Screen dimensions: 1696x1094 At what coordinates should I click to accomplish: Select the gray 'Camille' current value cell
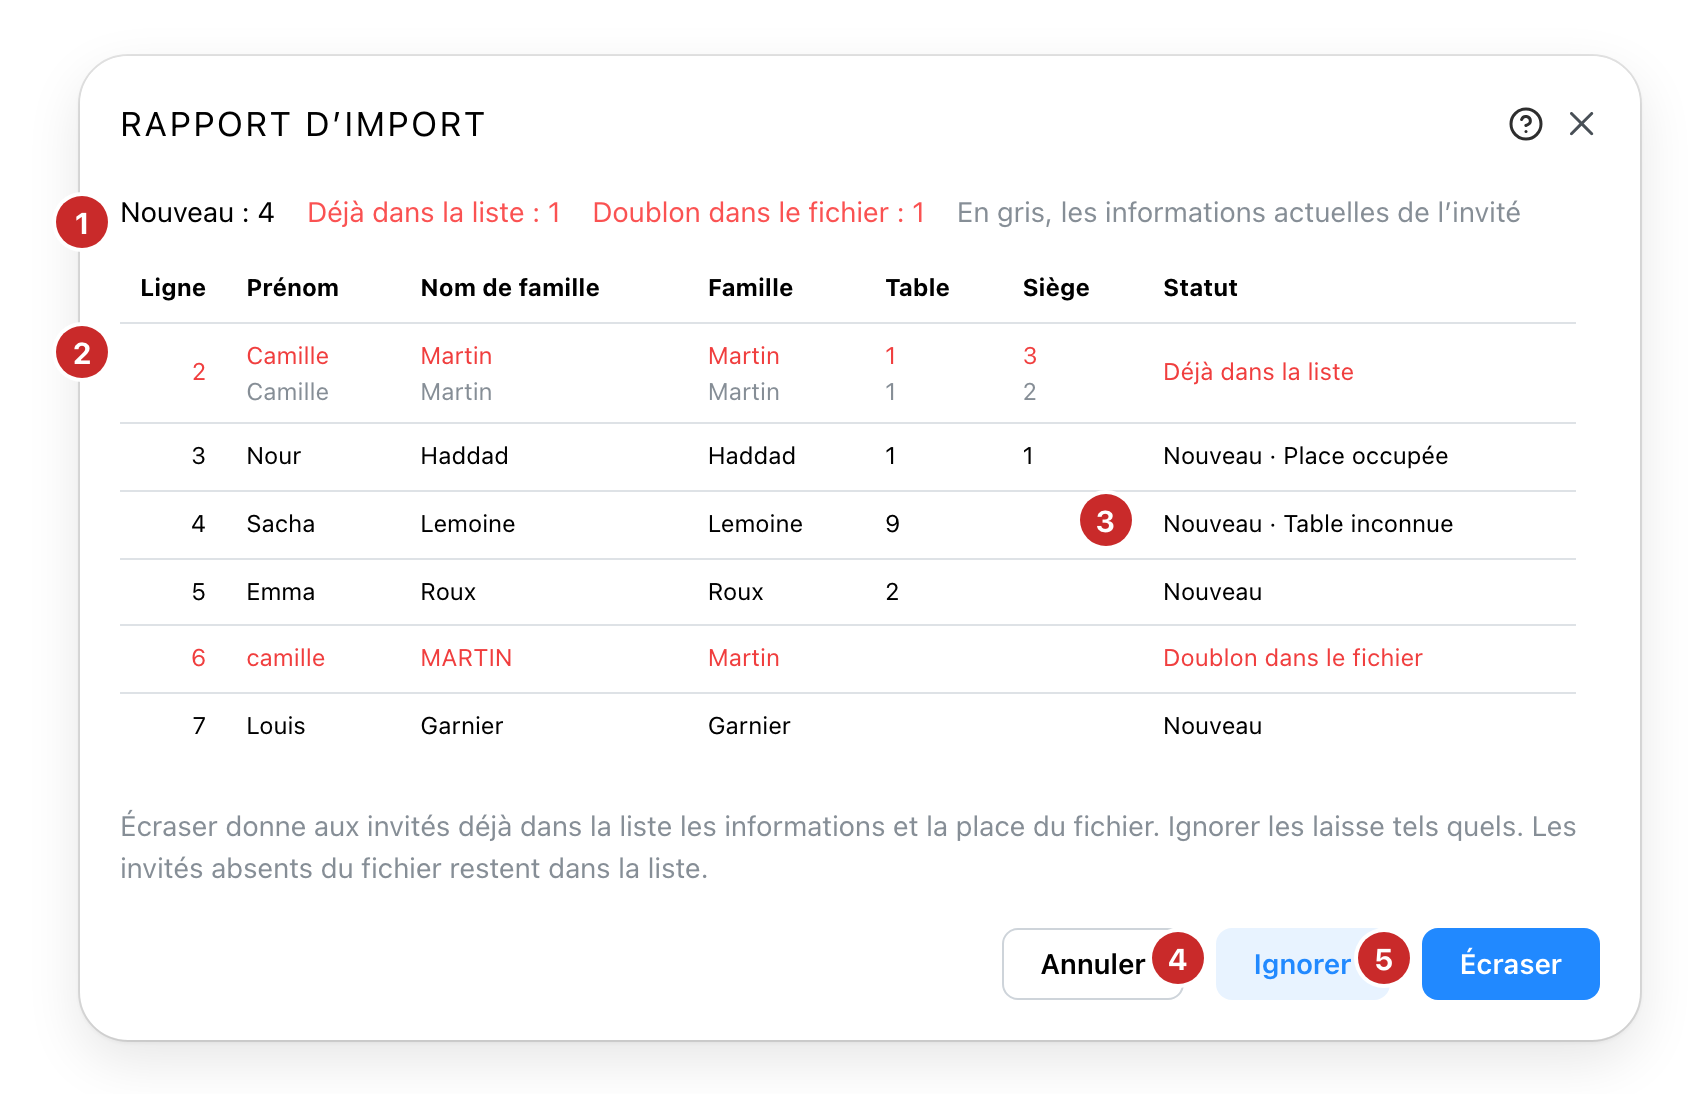click(287, 392)
